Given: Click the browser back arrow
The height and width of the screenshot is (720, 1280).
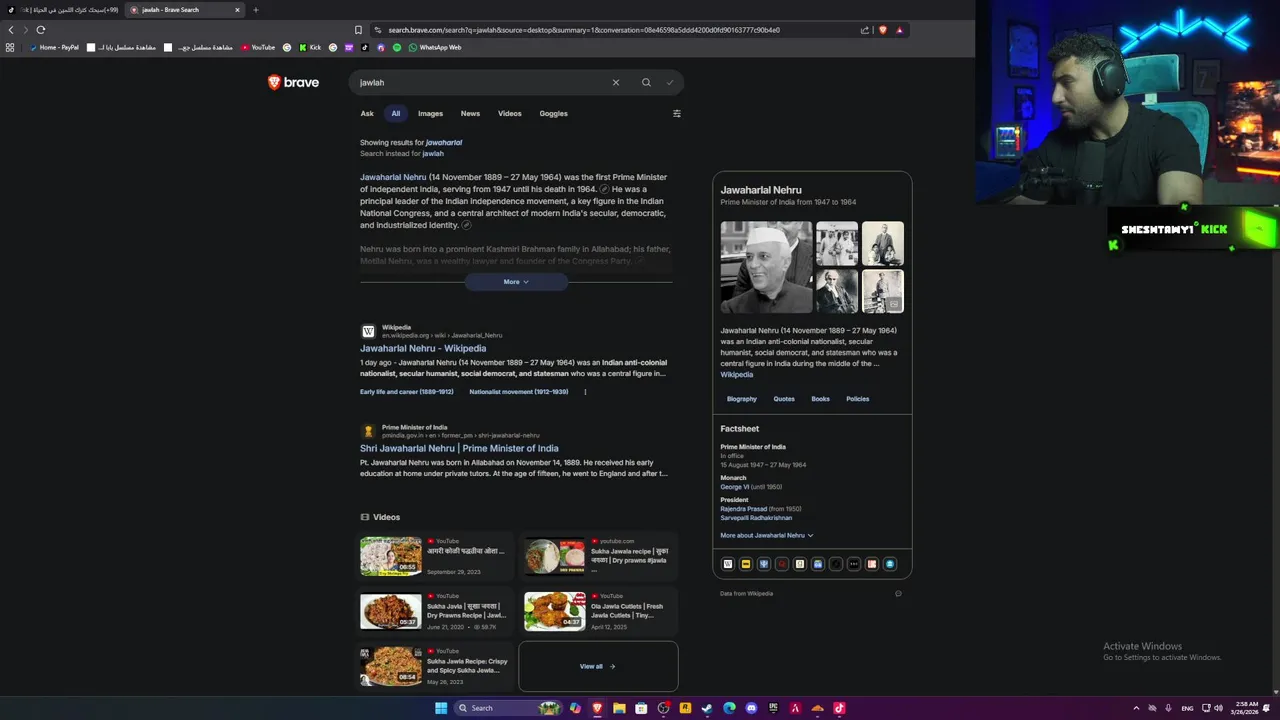Looking at the screenshot, I should [x=11, y=30].
